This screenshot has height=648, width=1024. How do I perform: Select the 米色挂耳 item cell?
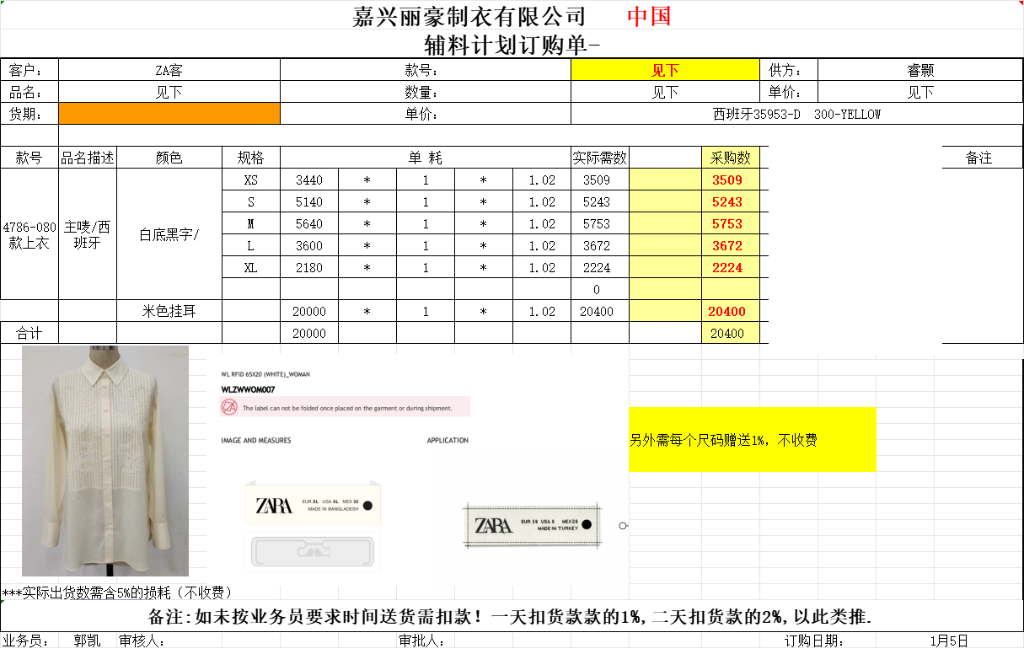169,311
